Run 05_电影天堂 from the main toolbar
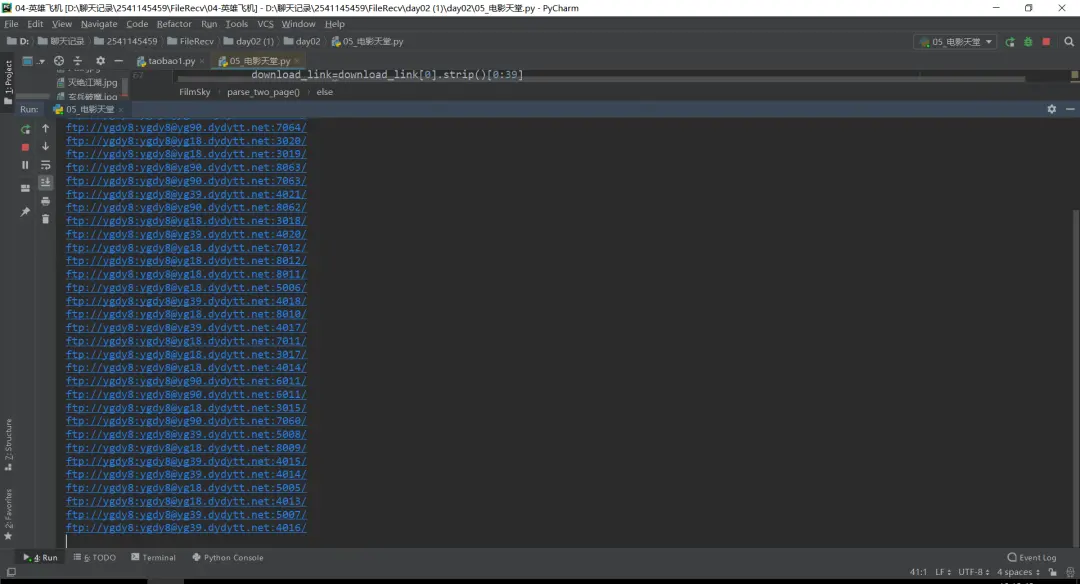This screenshot has width=1080, height=584. (1010, 41)
